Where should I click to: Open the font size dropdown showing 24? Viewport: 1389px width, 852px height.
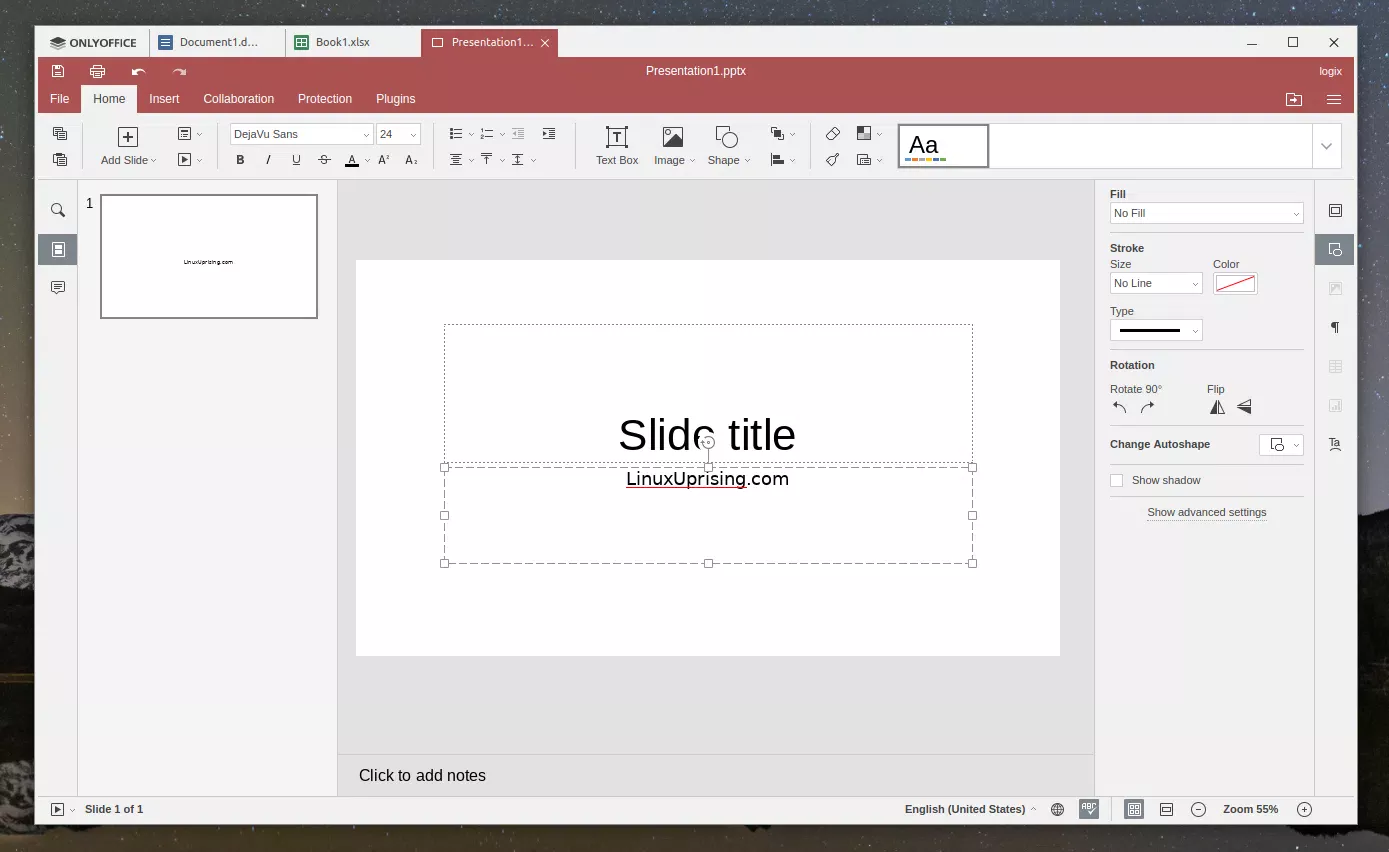point(399,134)
